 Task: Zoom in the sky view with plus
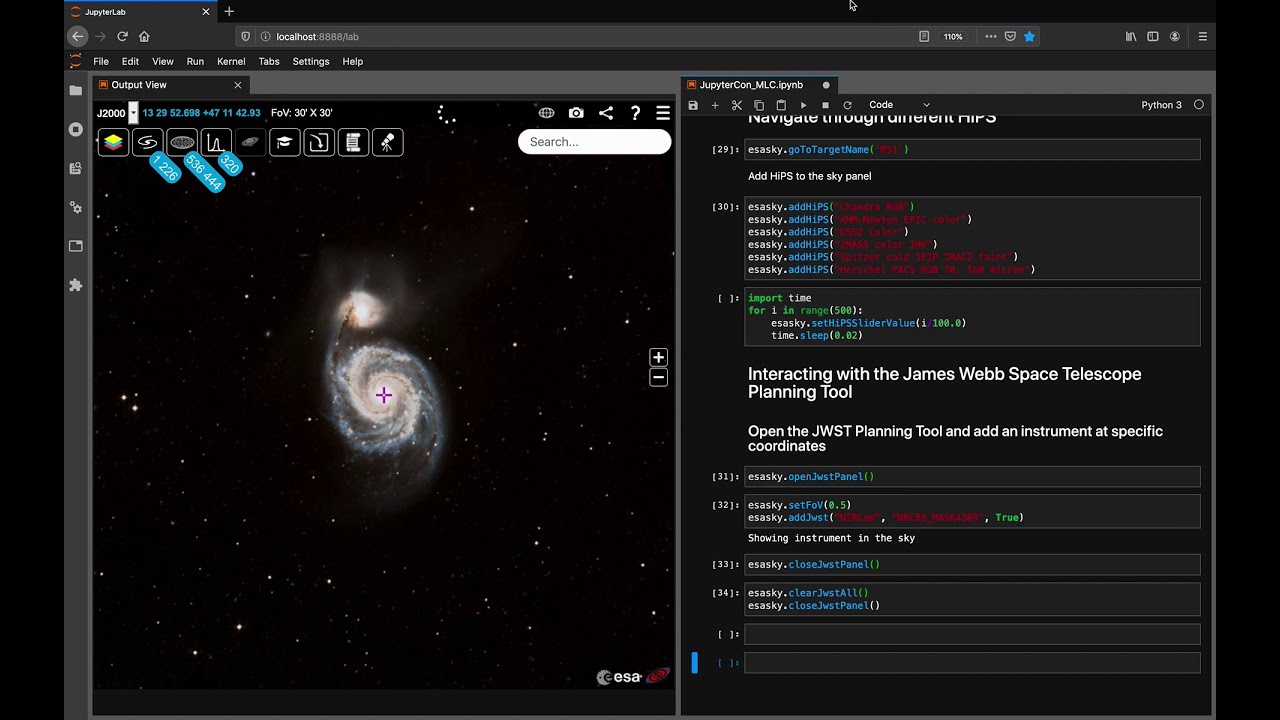coord(658,357)
